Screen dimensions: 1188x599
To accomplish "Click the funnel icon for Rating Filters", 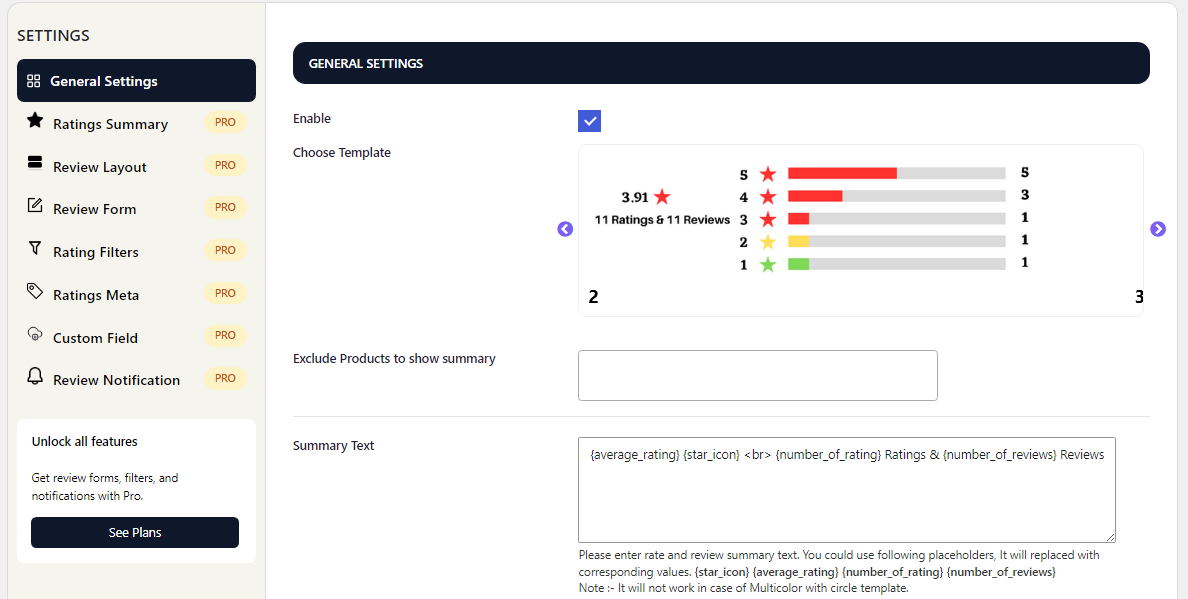I will [x=35, y=248].
